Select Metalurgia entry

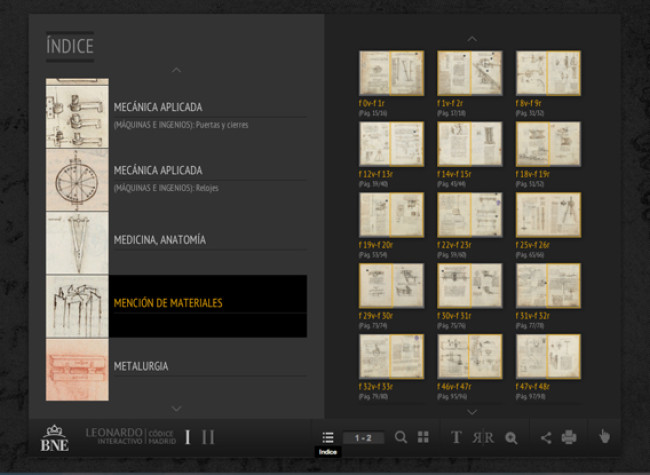pyautogui.click(x=210, y=370)
